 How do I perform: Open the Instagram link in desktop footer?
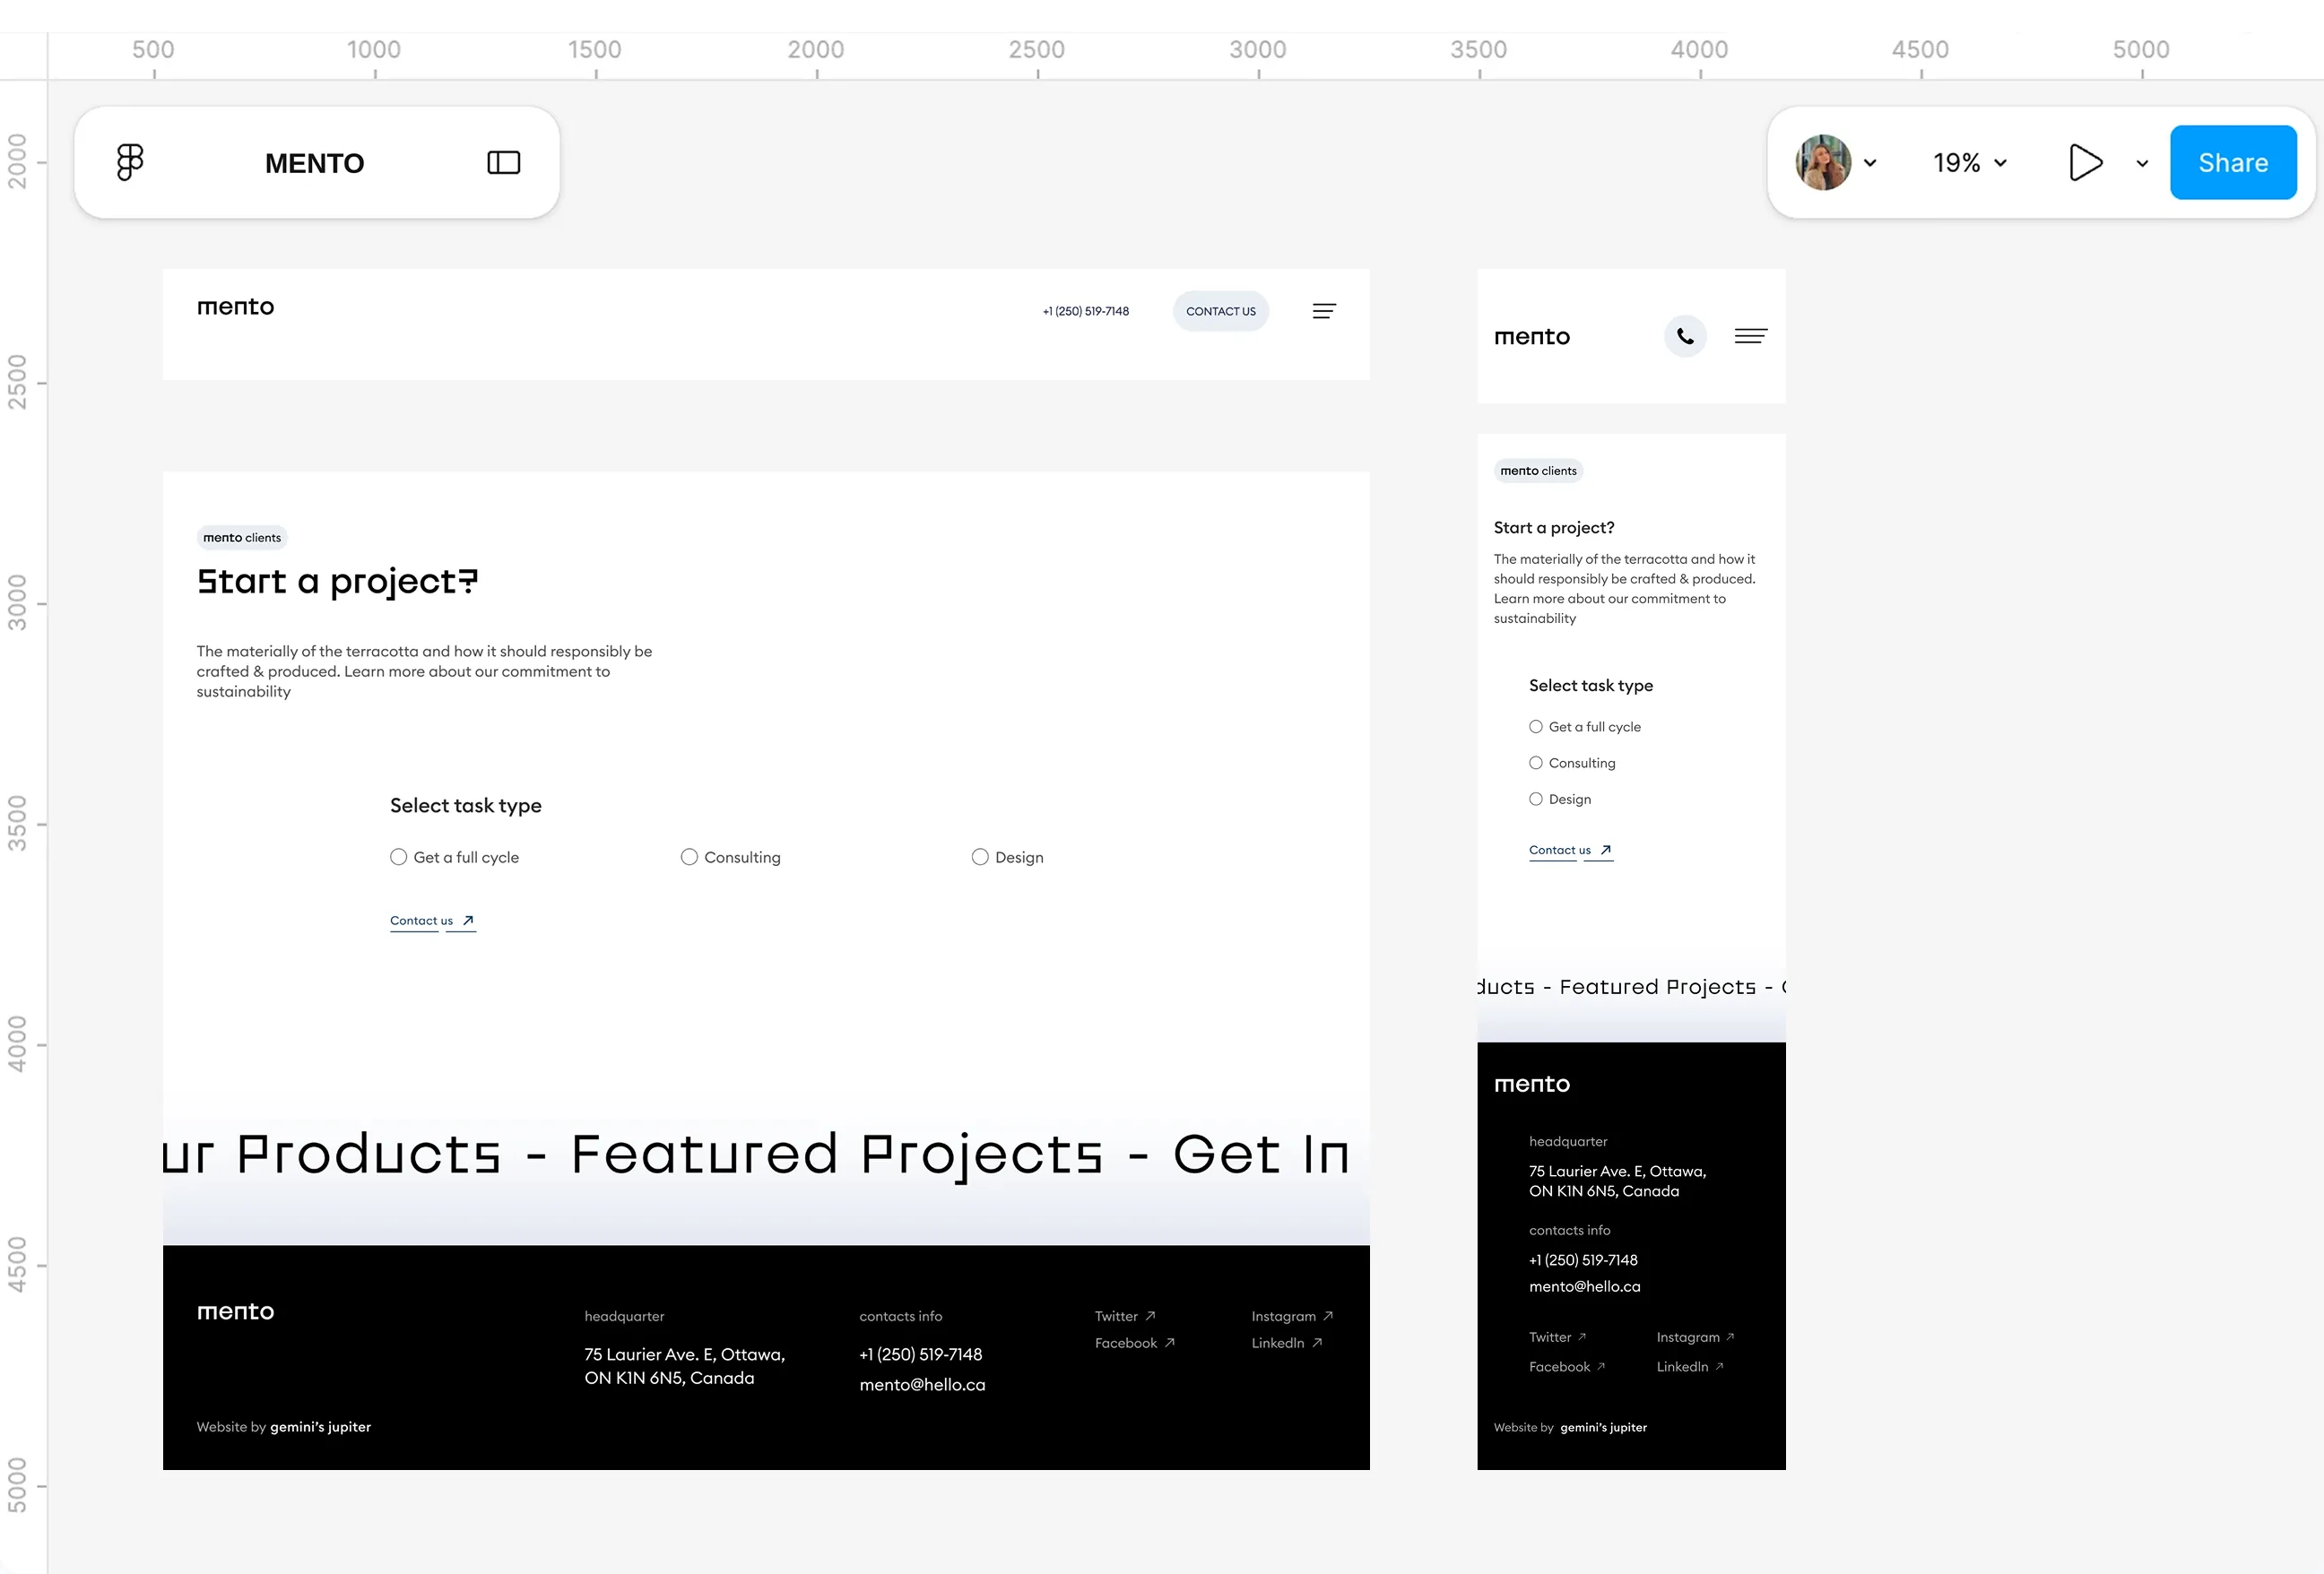click(1292, 1317)
